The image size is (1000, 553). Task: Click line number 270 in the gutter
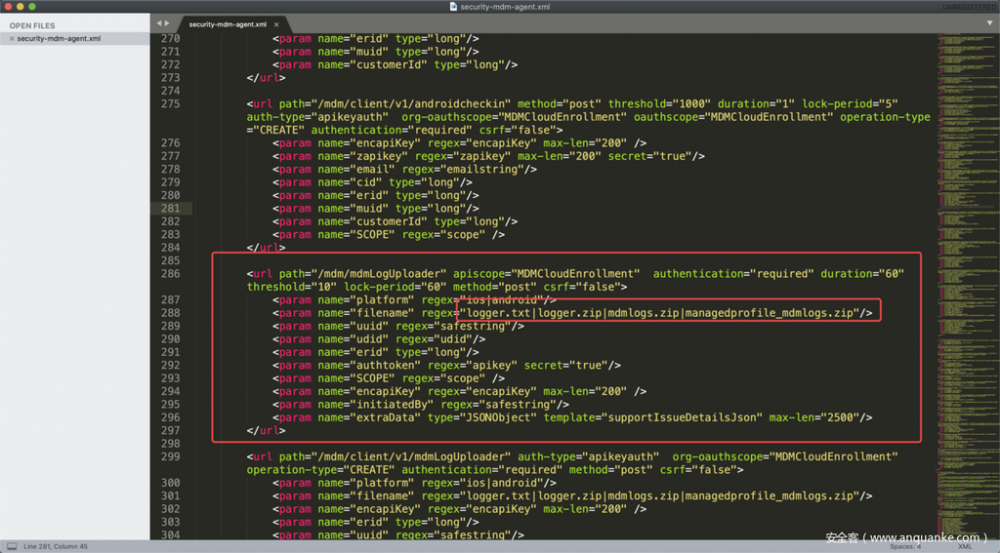[170, 39]
